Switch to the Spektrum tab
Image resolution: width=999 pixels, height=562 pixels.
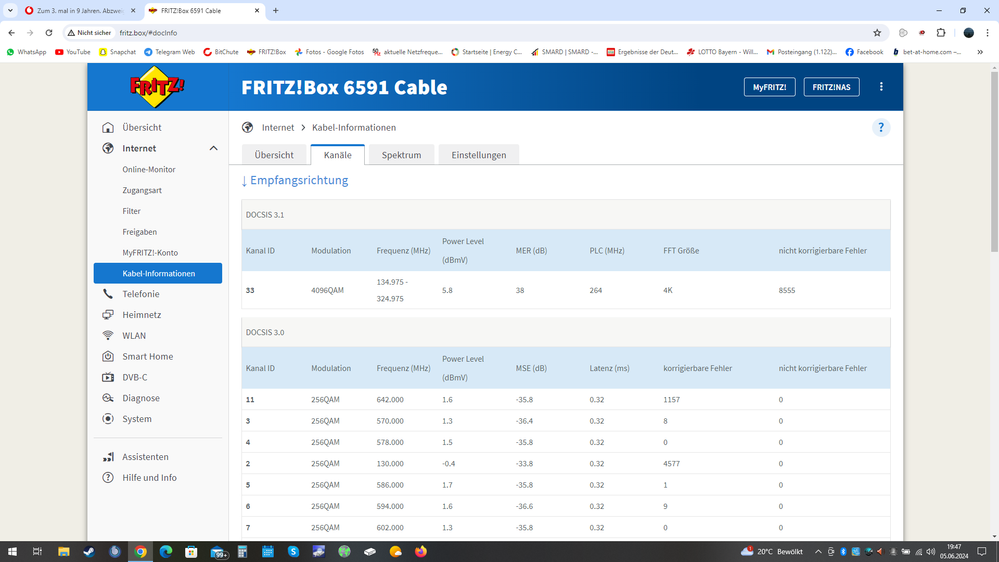[401, 155]
